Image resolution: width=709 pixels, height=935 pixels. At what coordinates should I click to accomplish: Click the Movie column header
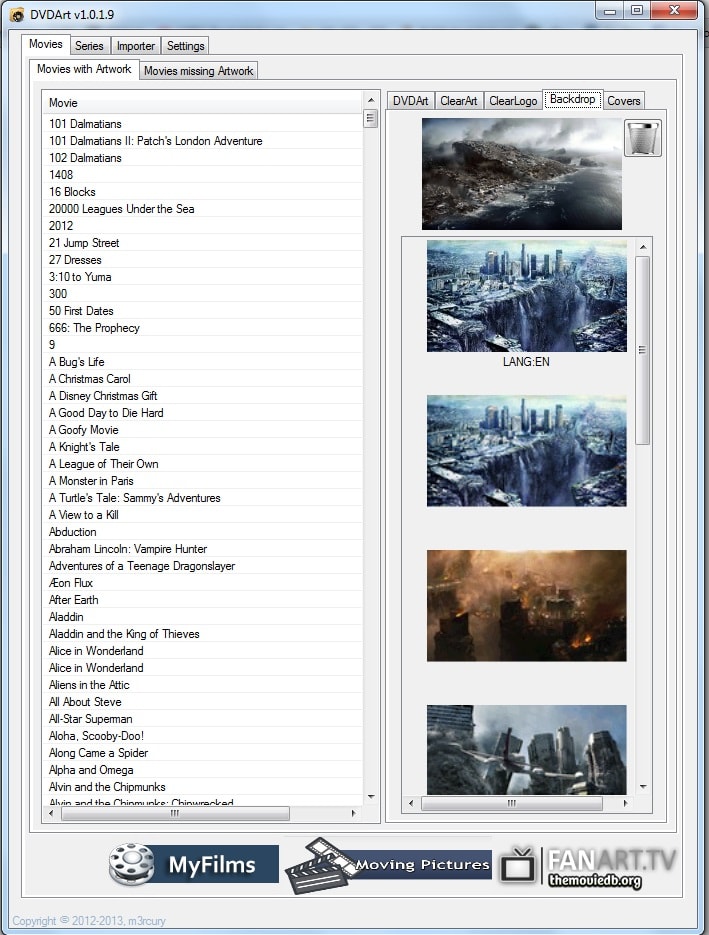(x=200, y=103)
